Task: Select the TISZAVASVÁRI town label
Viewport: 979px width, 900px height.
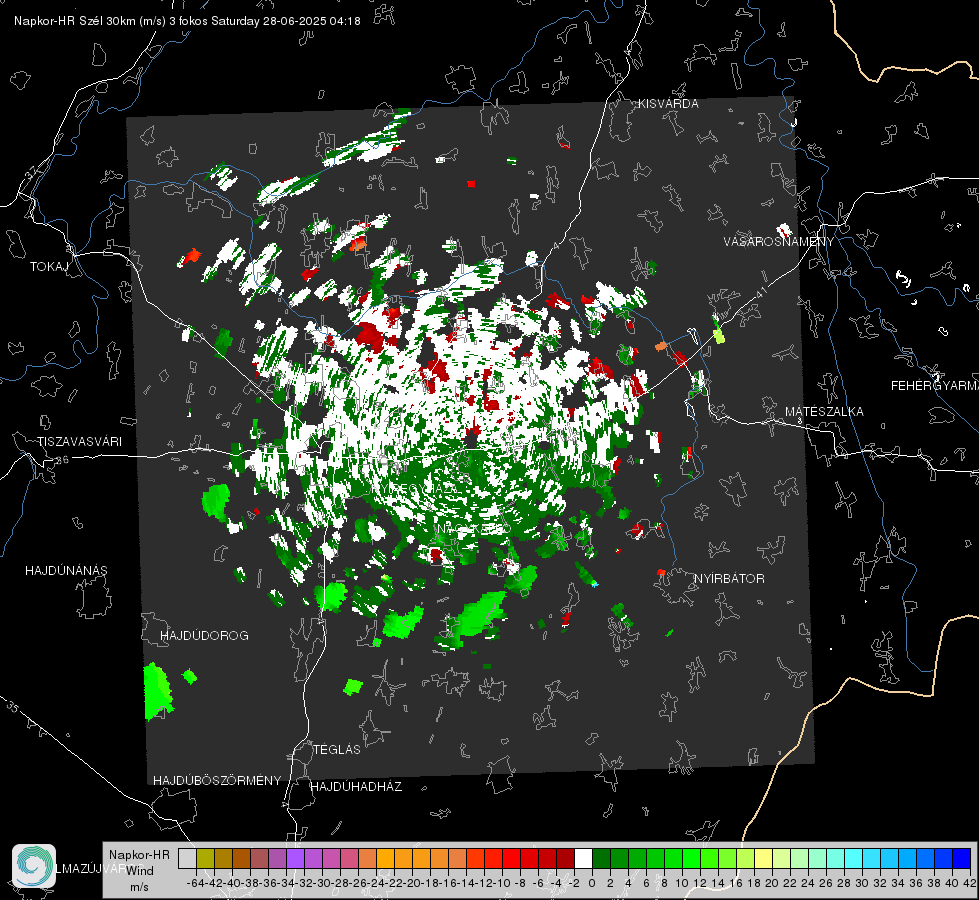Action: (x=79, y=442)
